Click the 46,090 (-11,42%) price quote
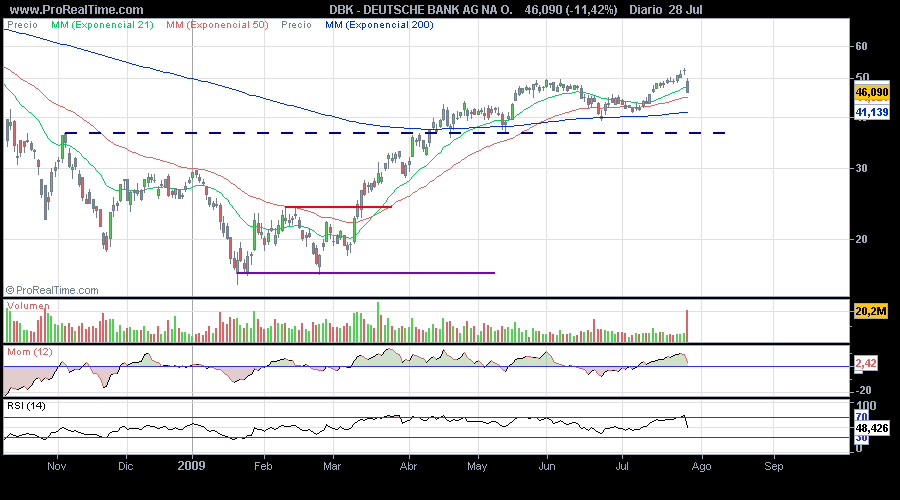Image resolution: width=900 pixels, height=500 pixels. 571,10
